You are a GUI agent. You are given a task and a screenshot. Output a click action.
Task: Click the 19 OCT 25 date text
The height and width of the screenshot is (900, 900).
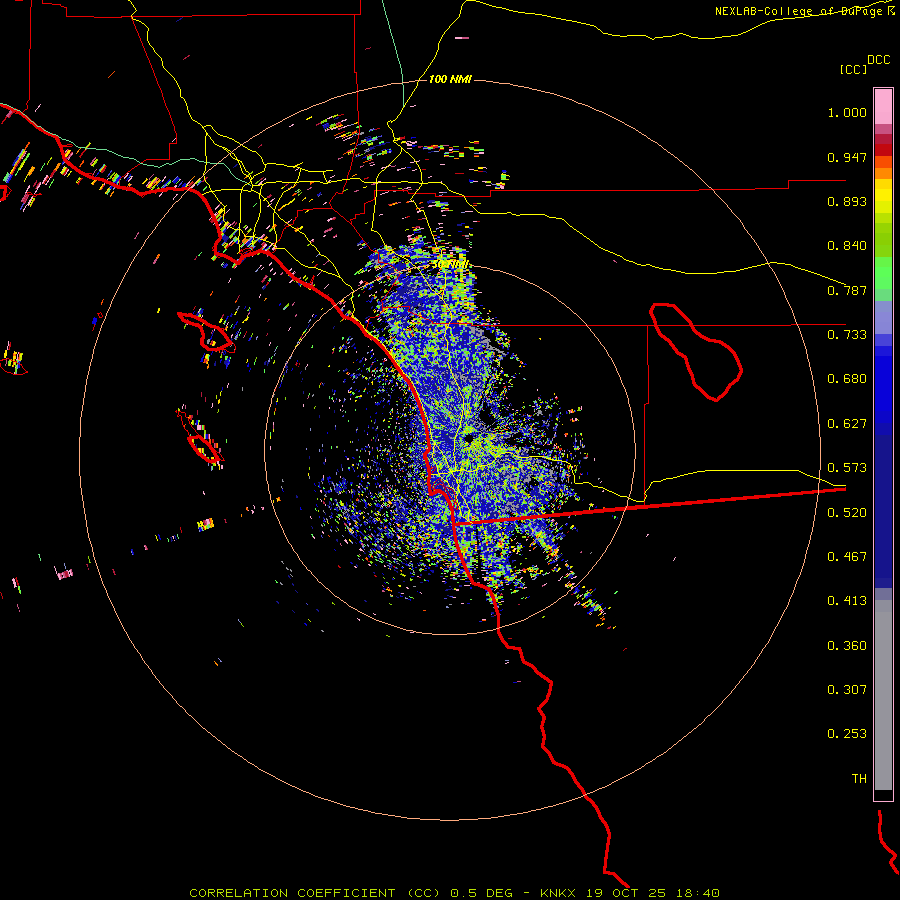pyautogui.click(x=626, y=893)
